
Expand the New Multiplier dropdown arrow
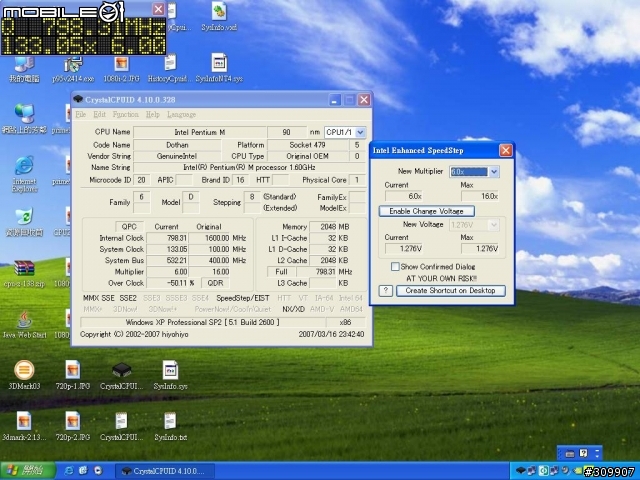click(x=493, y=171)
